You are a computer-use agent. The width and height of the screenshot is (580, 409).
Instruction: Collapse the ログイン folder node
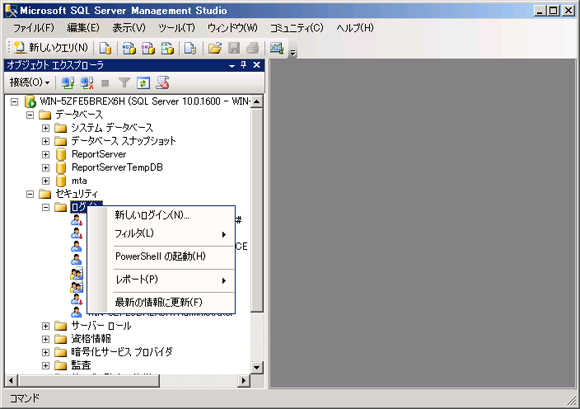(x=45, y=207)
